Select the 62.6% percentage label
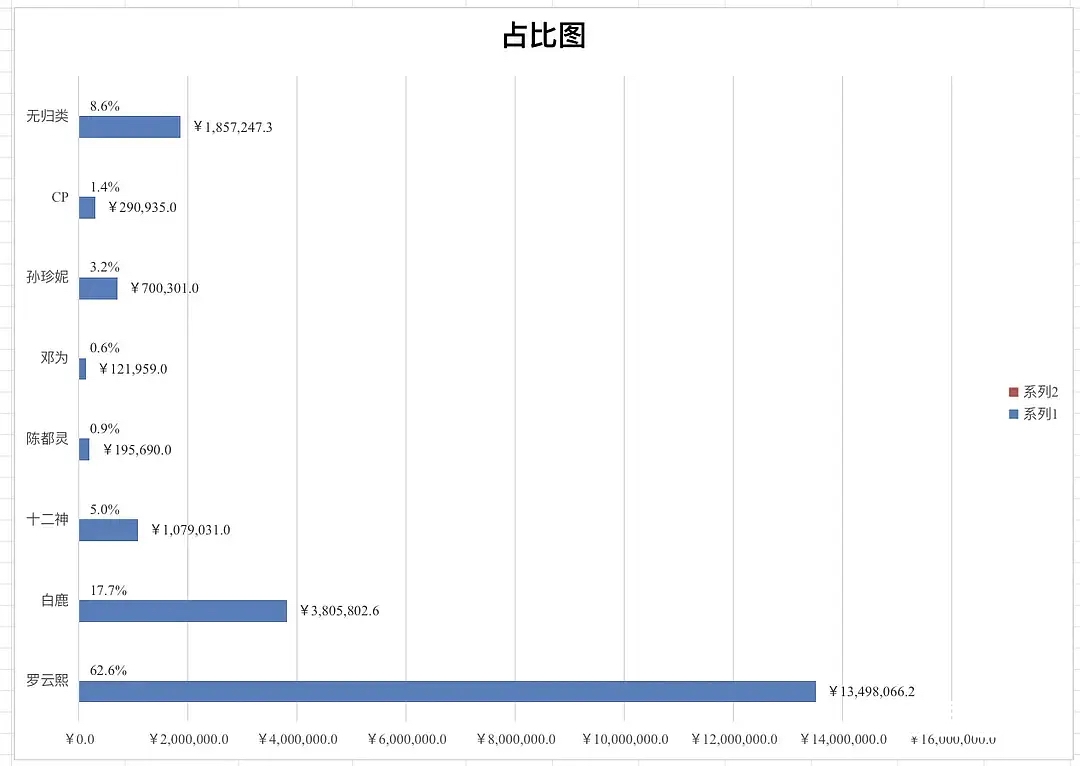 coord(108,670)
